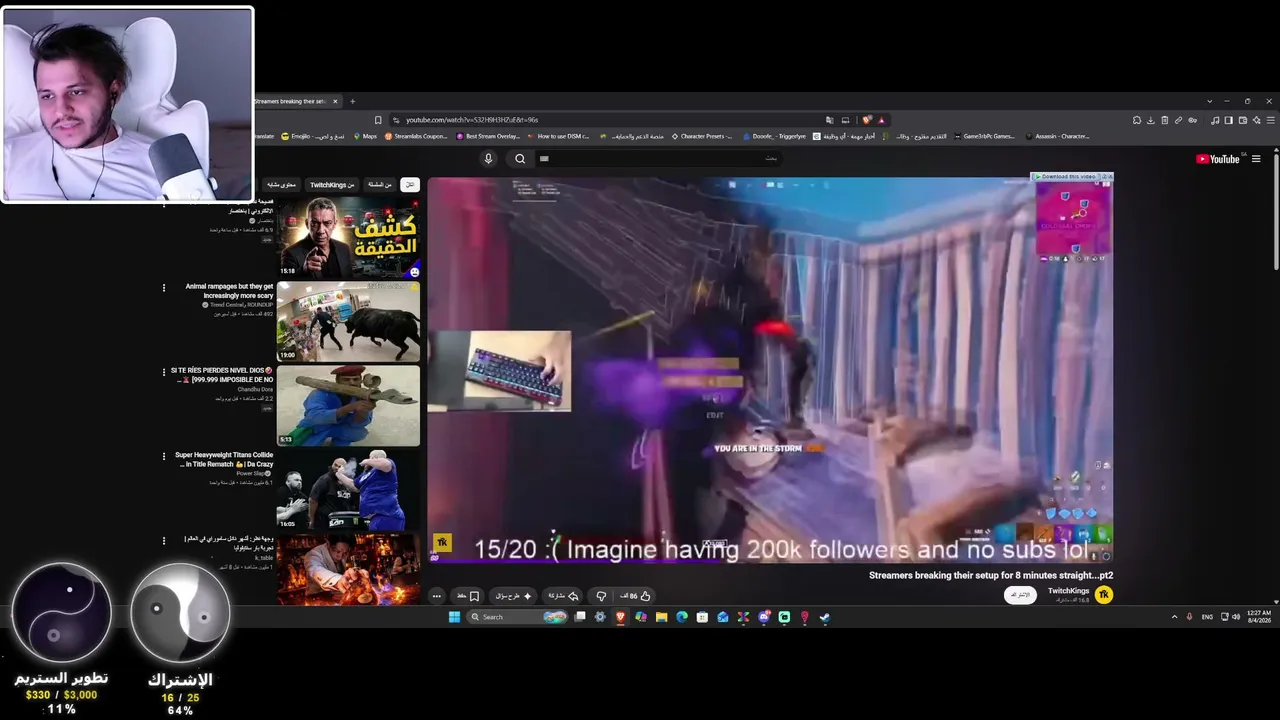Click the Brave Shields lion icon
This screenshot has width=1280, height=720.
(x=868, y=120)
